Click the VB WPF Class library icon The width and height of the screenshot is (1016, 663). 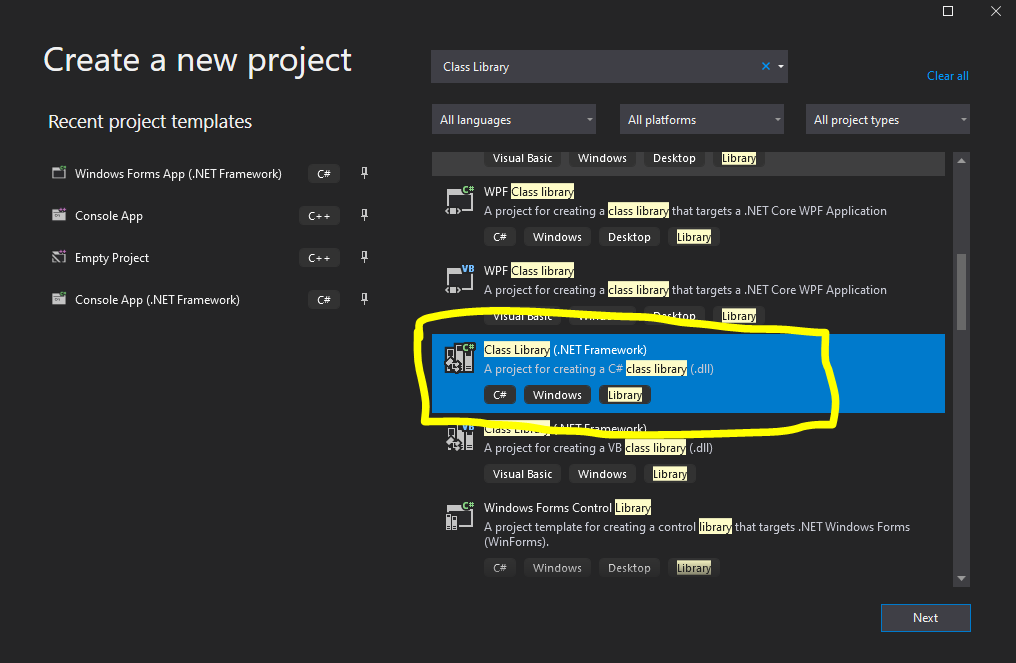click(x=459, y=279)
